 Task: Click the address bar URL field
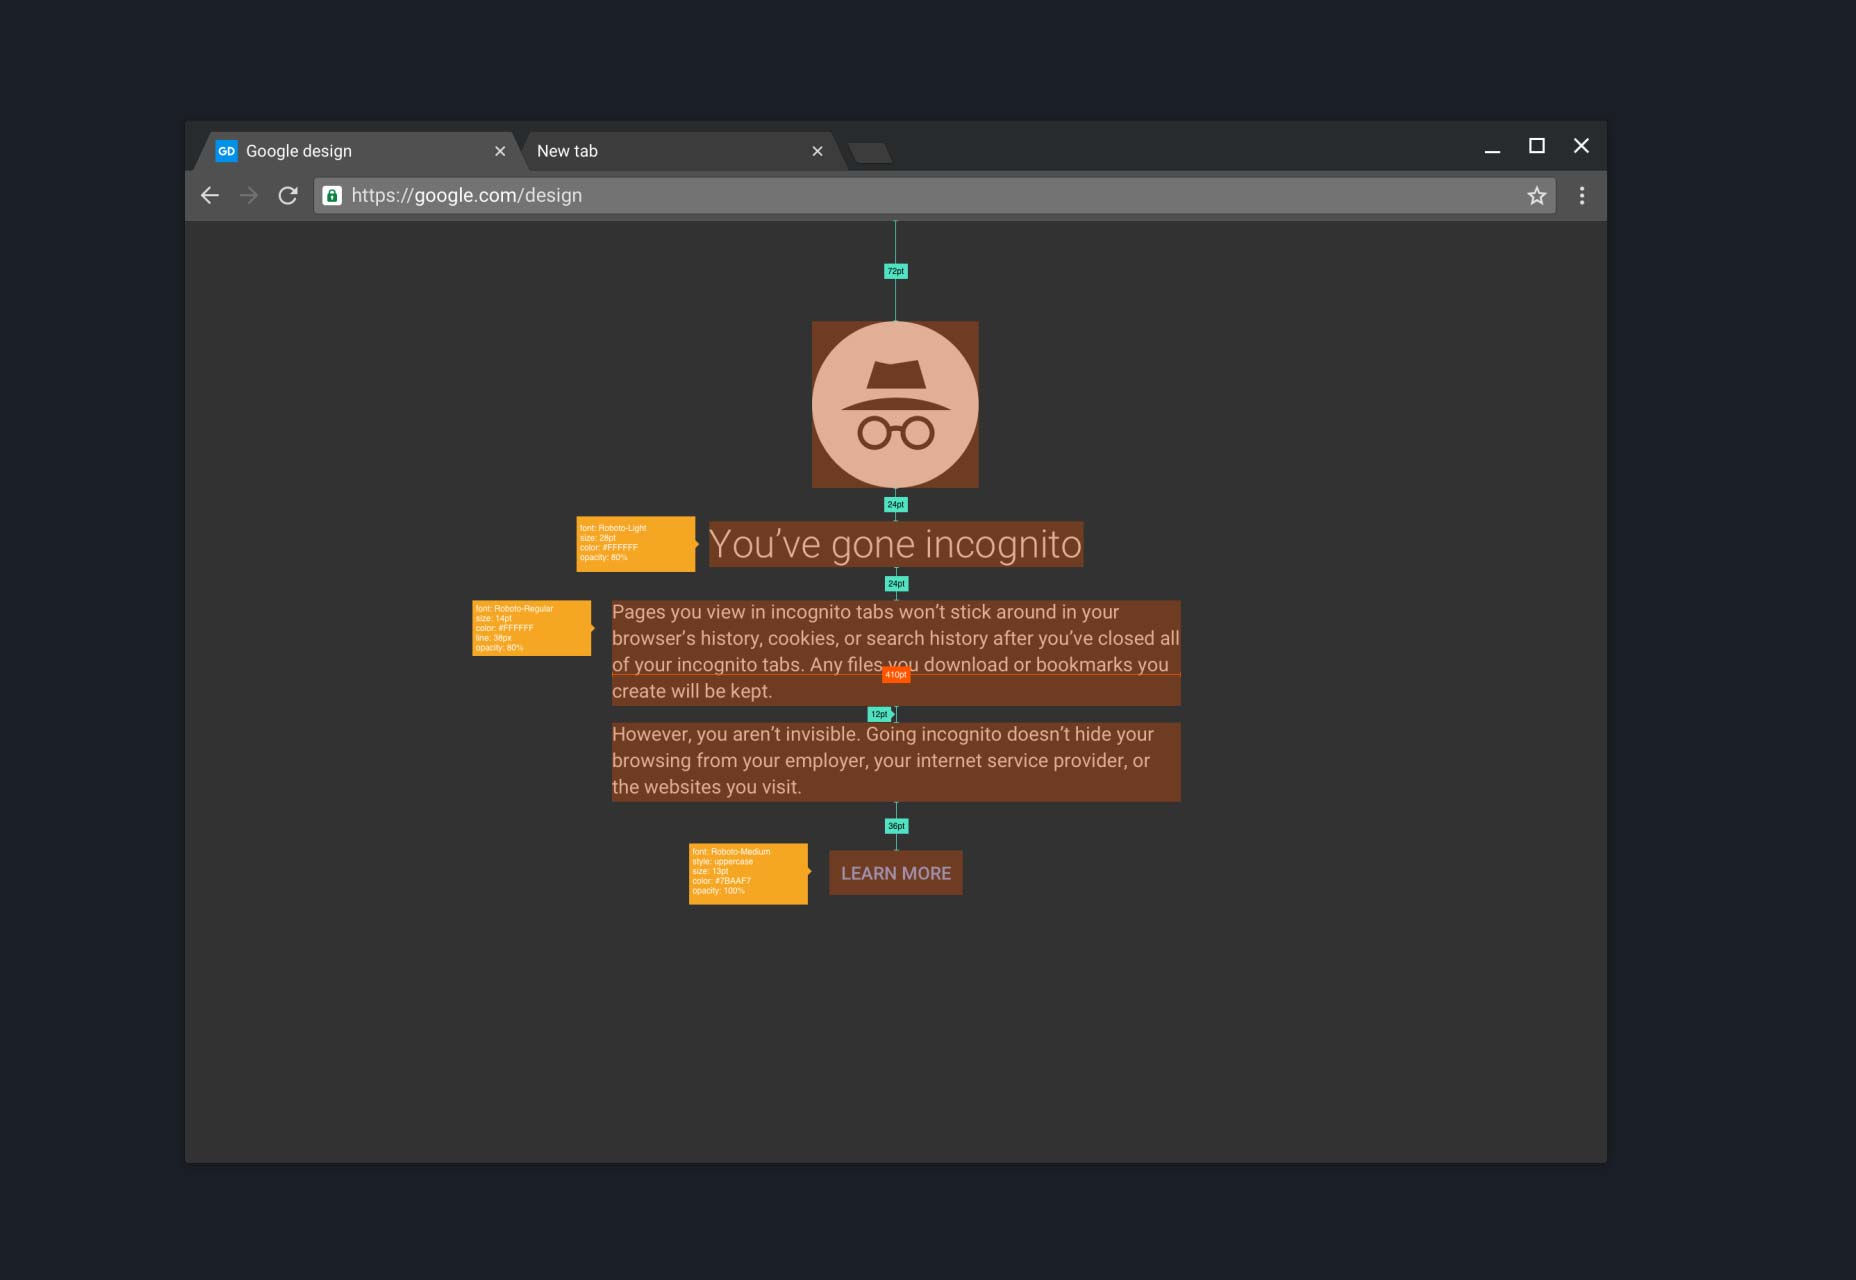tap(934, 196)
